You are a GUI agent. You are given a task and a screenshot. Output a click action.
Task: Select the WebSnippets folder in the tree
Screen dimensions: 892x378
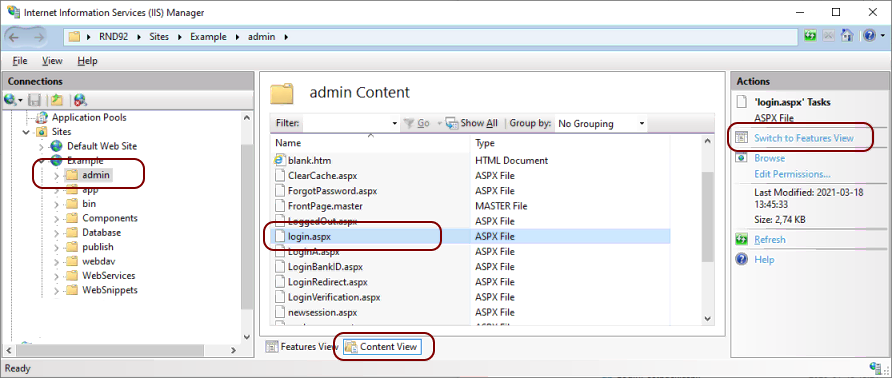coord(110,290)
